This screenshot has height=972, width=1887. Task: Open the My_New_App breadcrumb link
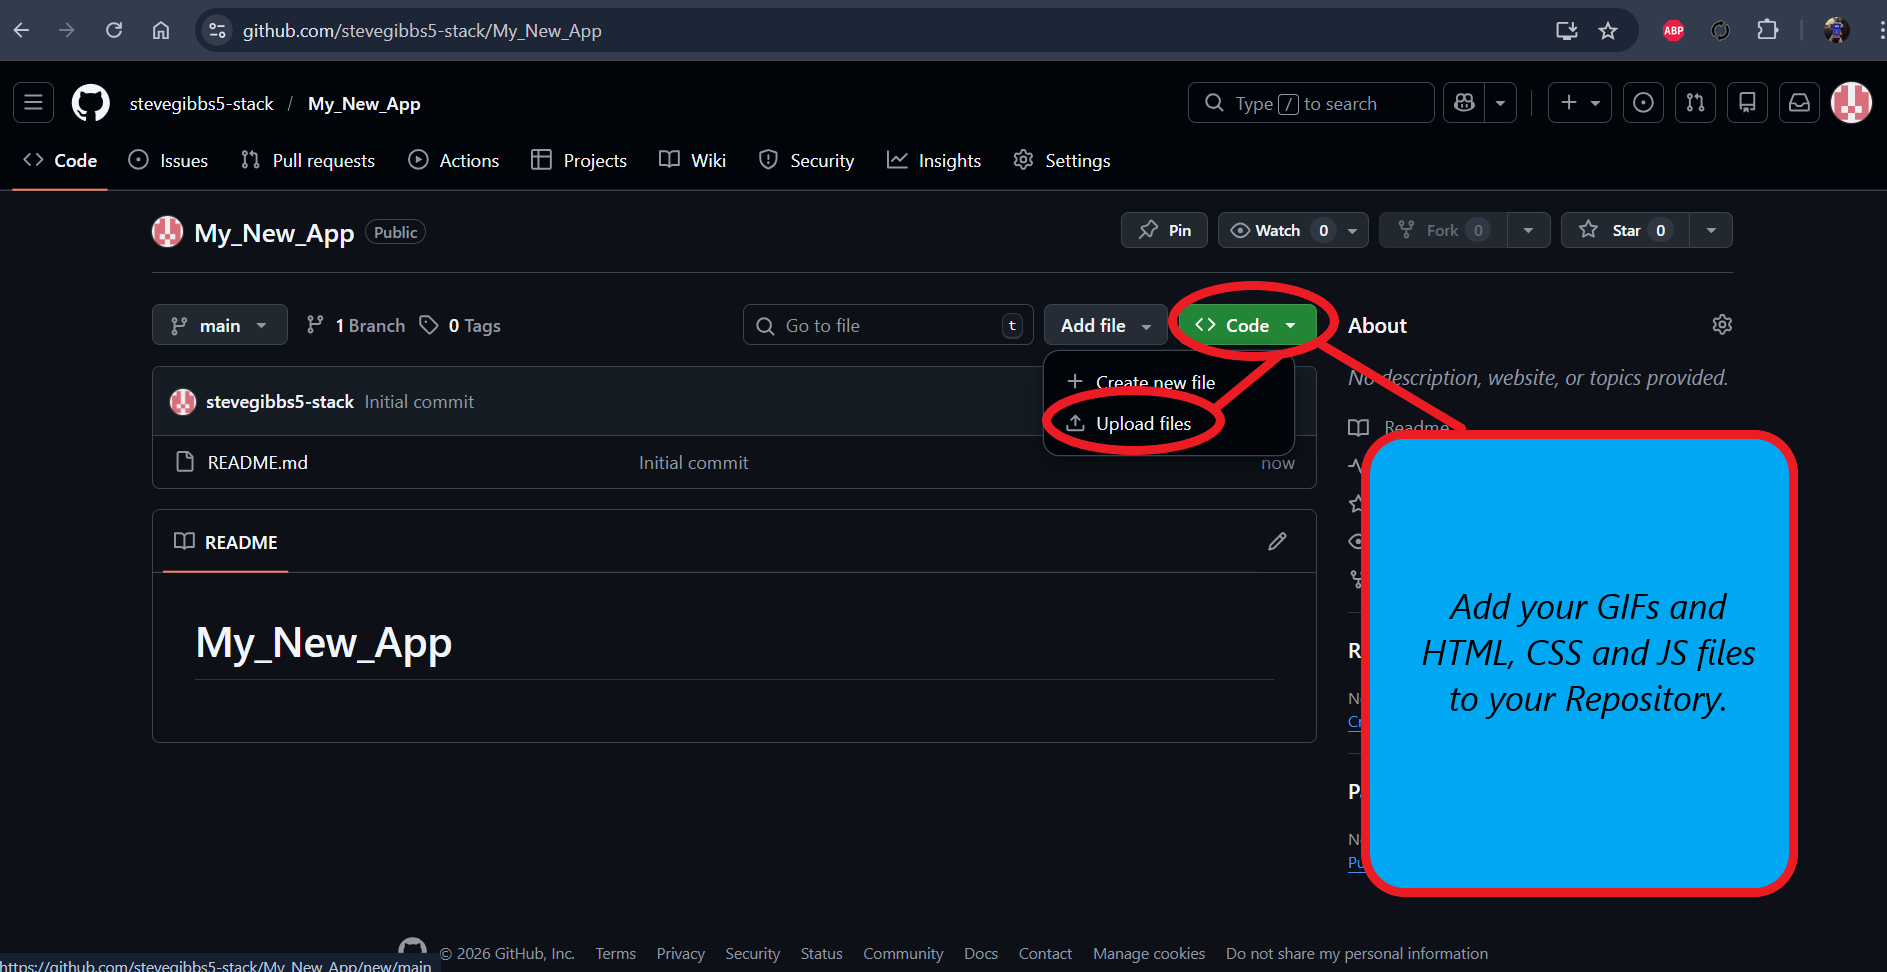[x=364, y=104]
